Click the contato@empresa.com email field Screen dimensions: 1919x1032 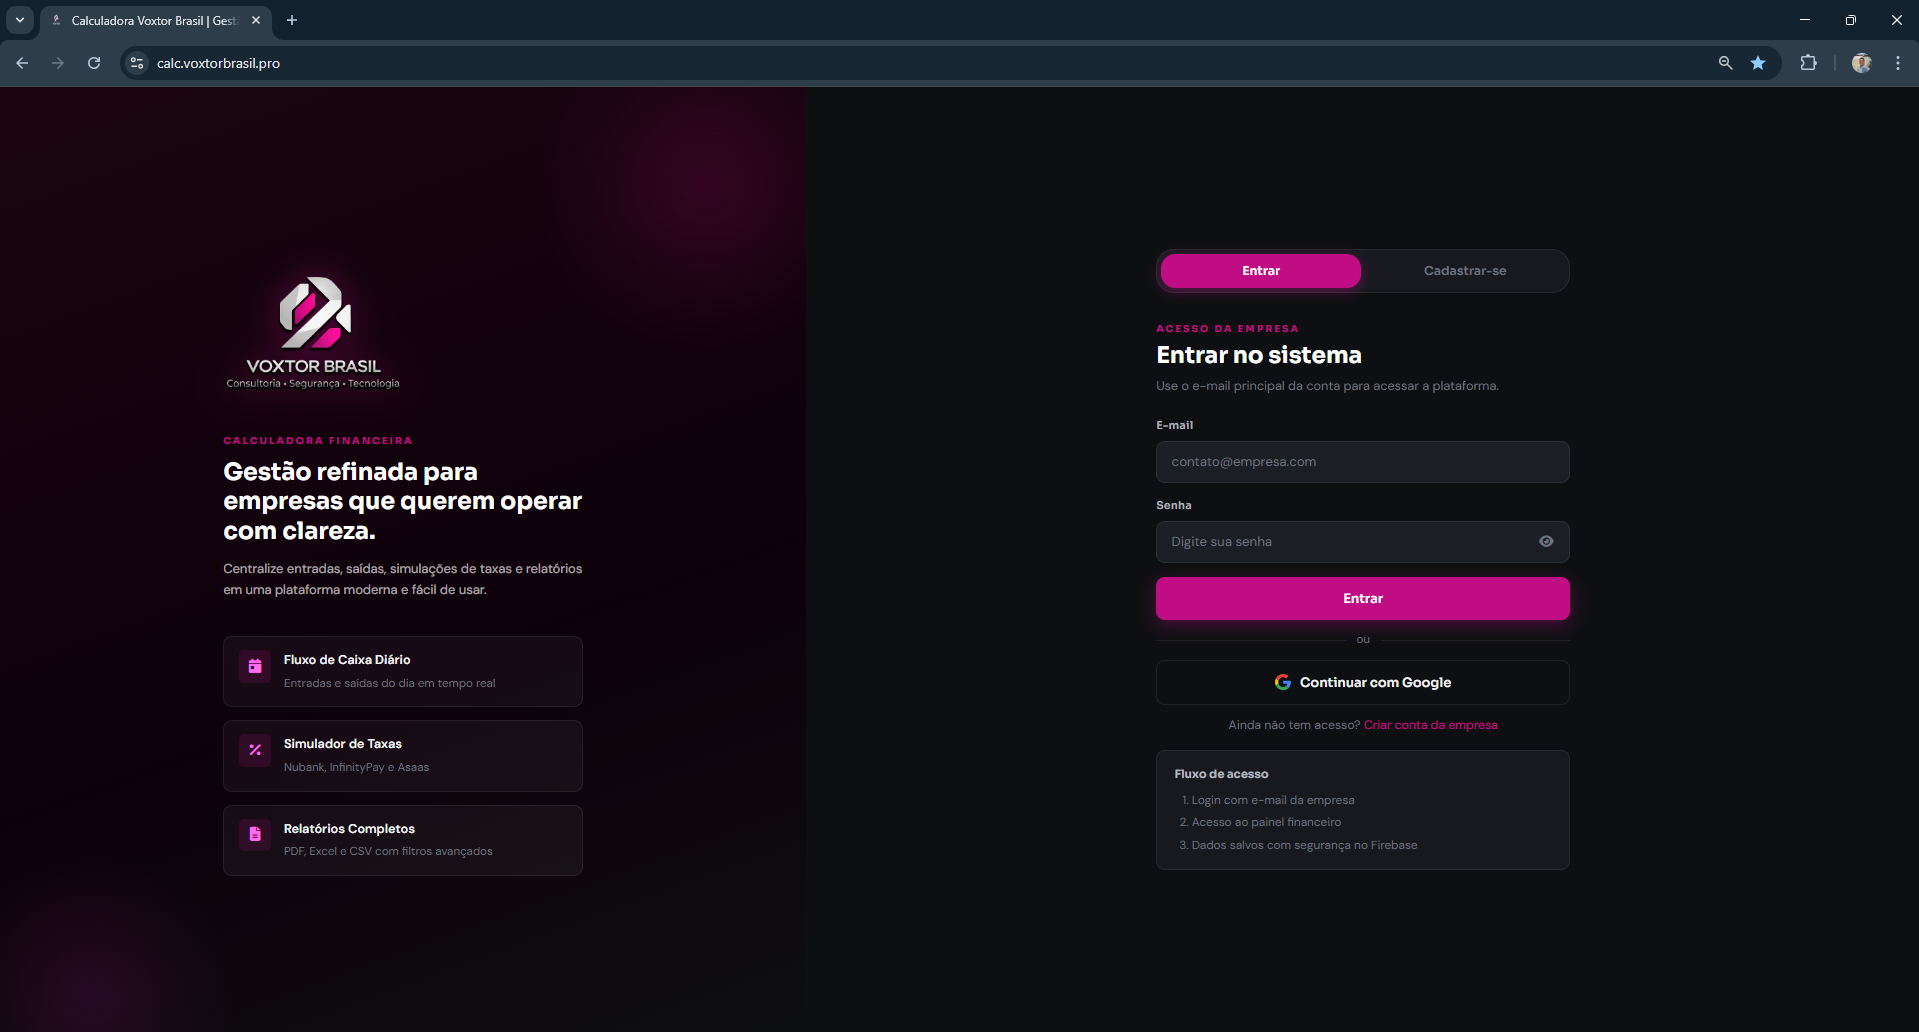[1362, 461]
